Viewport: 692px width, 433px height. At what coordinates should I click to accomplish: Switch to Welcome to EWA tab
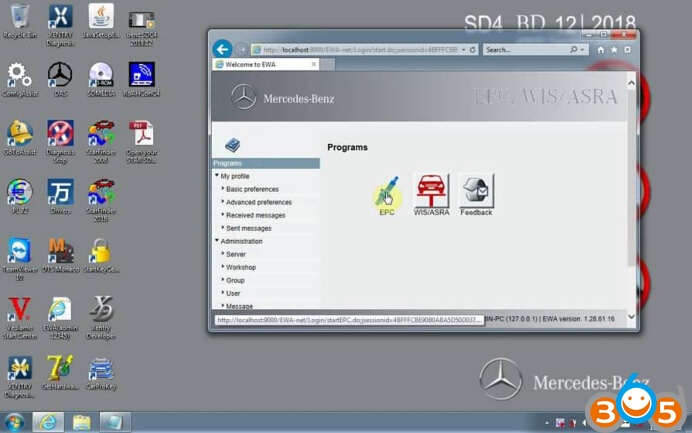click(266, 64)
